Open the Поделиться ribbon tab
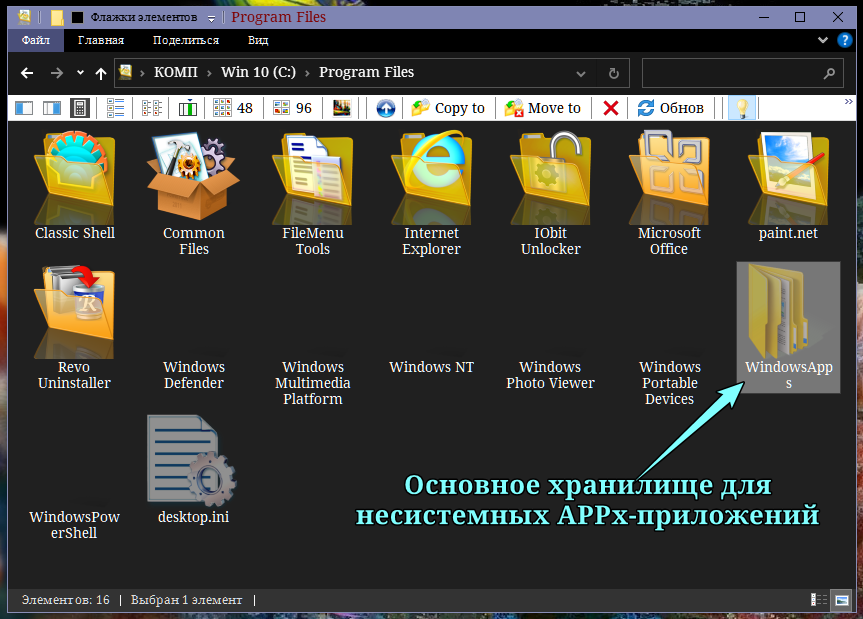The image size is (863, 619). pos(186,40)
